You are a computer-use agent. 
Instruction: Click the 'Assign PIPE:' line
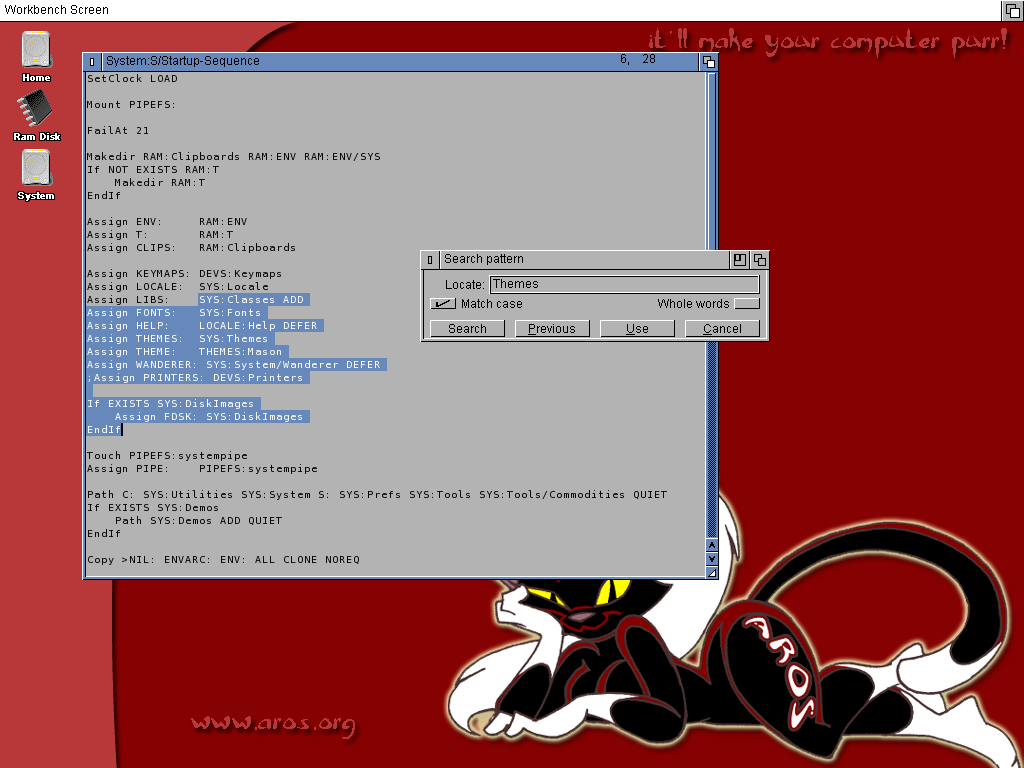(202, 469)
